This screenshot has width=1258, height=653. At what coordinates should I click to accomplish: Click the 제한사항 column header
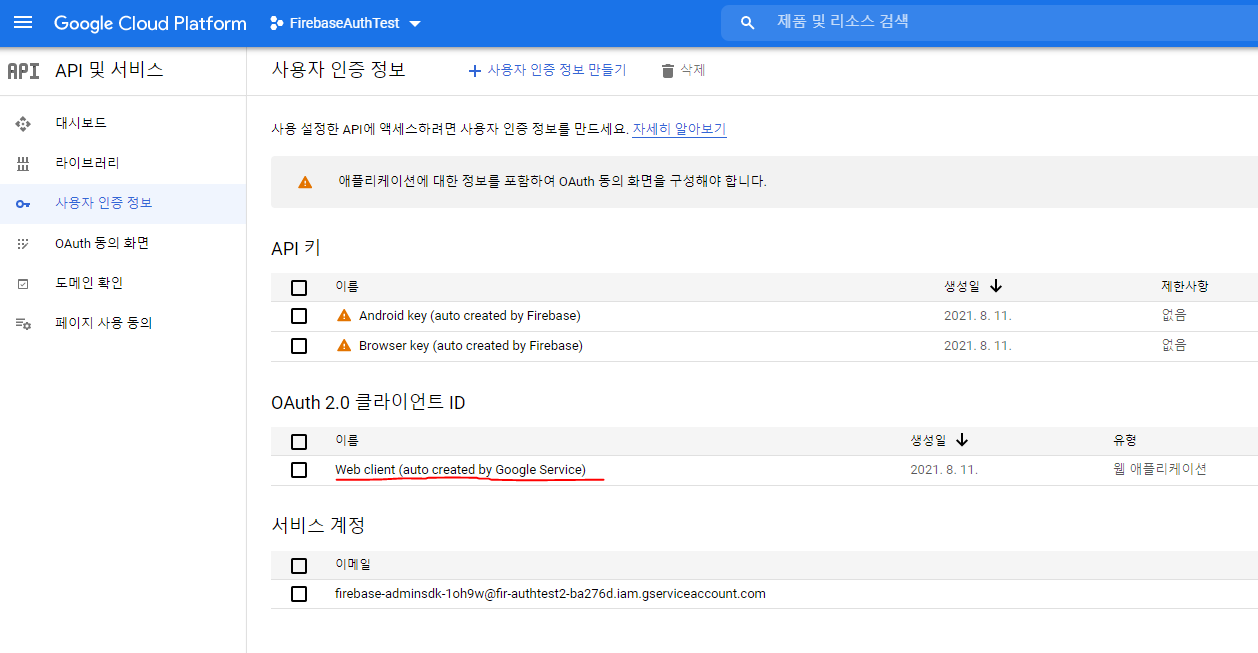point(1184,286)
